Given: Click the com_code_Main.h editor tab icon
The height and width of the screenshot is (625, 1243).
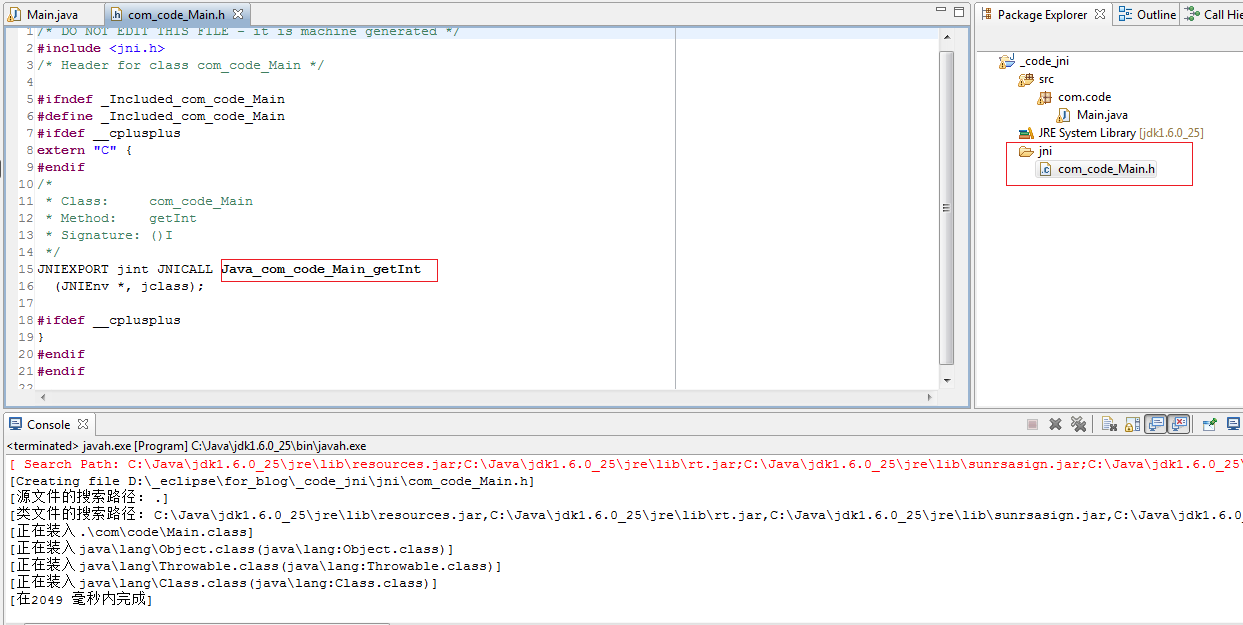Looking at the screenshot, I should tap(116, 15).
